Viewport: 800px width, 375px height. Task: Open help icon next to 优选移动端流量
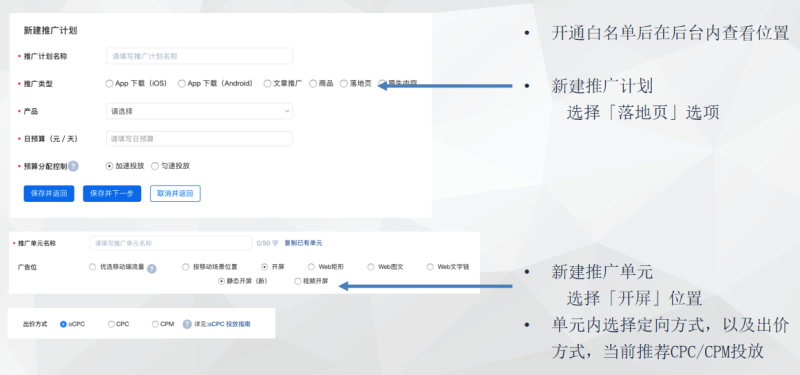152,268
